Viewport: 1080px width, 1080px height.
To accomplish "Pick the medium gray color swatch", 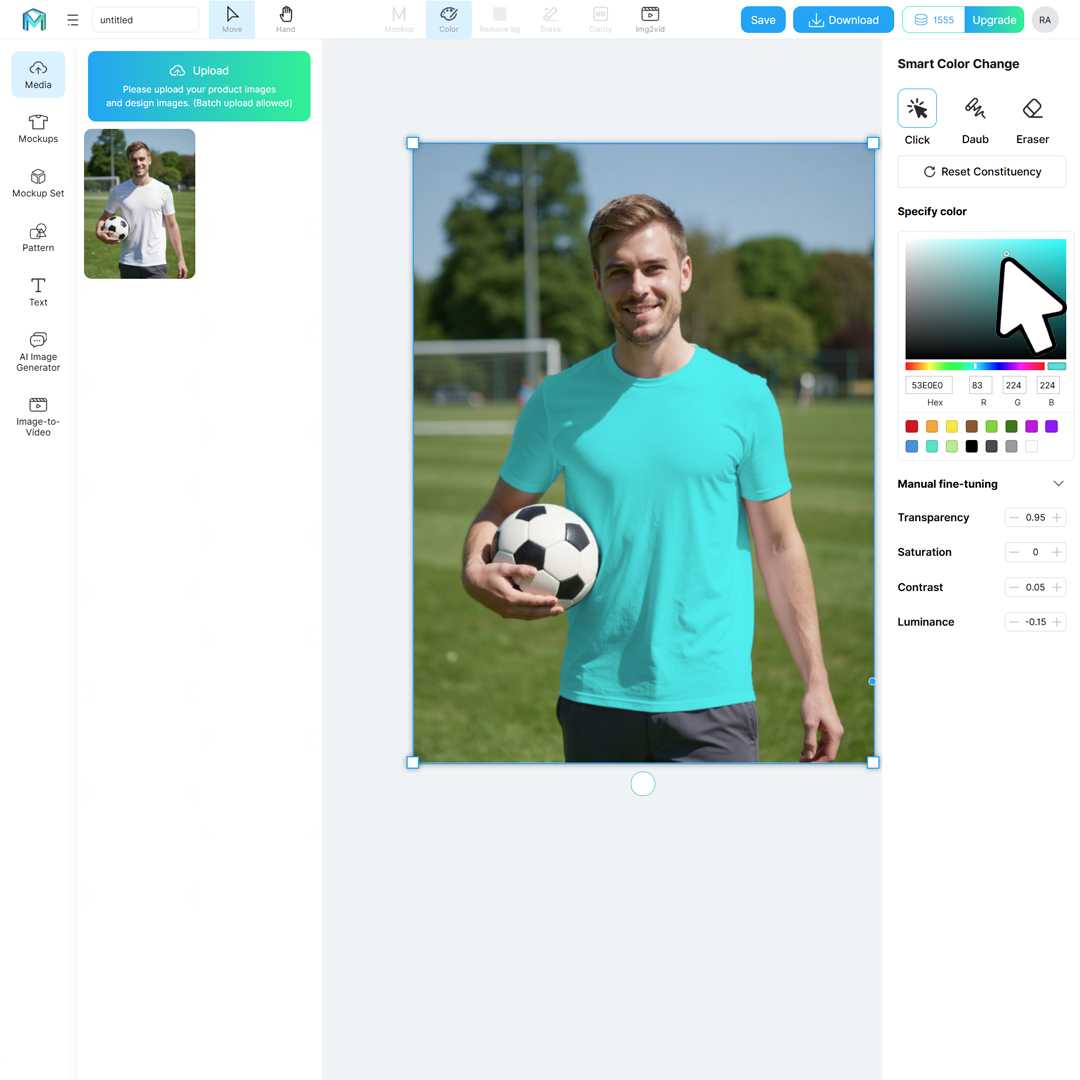I will (x=1011, y=446).
